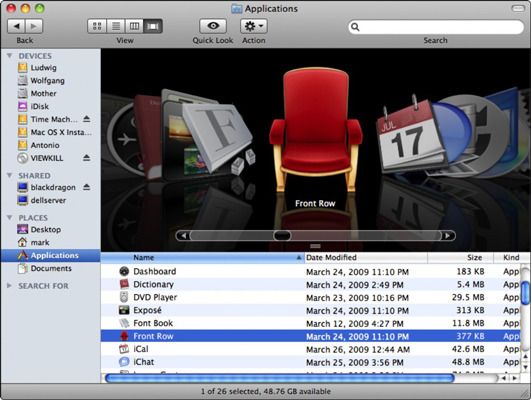The width and height of the screenshot is (531, 400).
Task: Open Desktop folder in sidebar
Action: click(39, 229)
